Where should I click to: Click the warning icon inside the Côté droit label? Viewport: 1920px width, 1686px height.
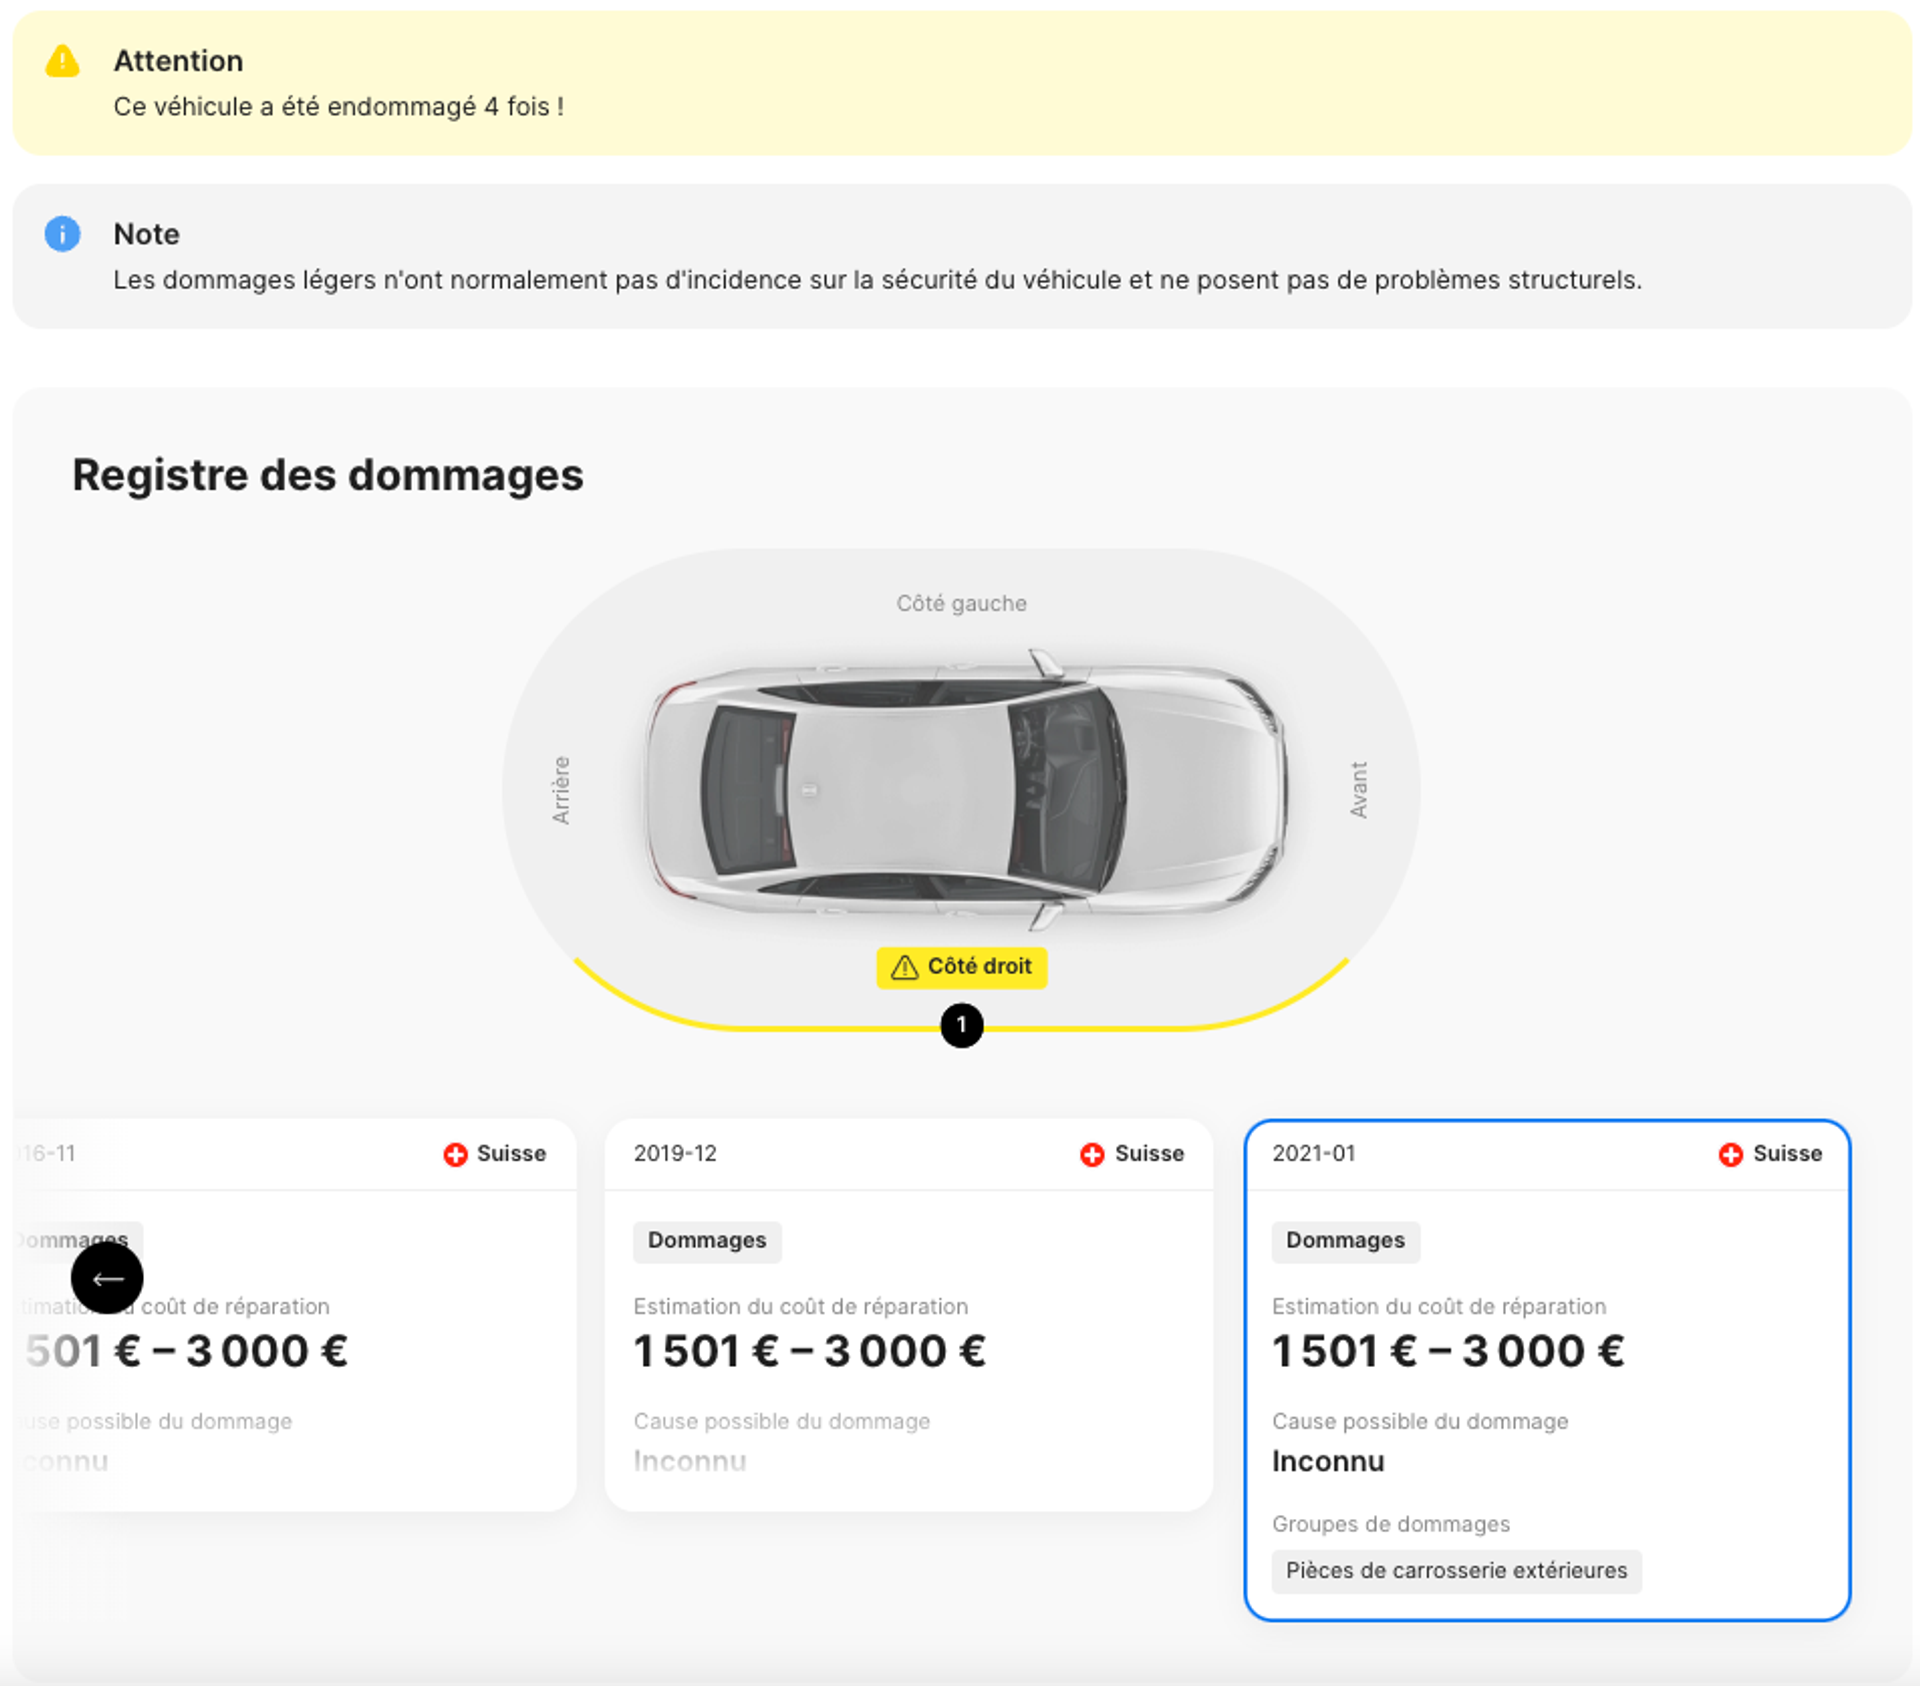pyautogui.click(x=903, y=966)
